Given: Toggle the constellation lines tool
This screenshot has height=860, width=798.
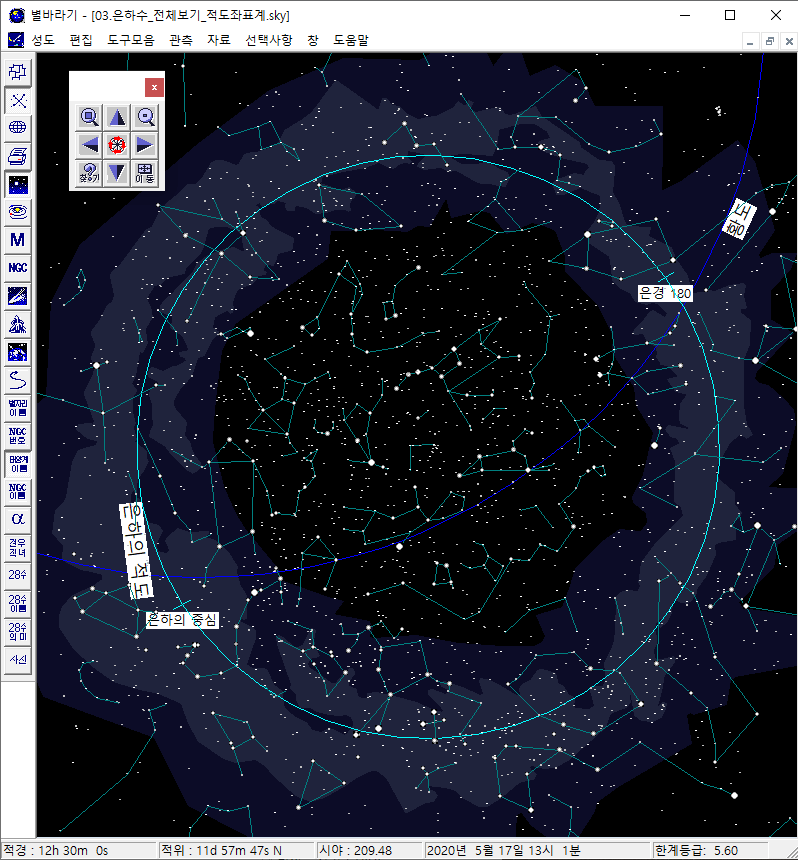Looking at the screenshot, I should pos(18,100).
